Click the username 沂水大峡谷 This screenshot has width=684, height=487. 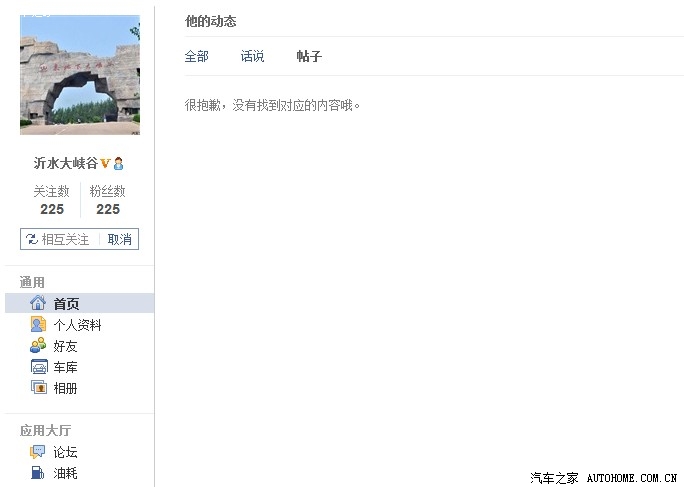coord(65,163)
